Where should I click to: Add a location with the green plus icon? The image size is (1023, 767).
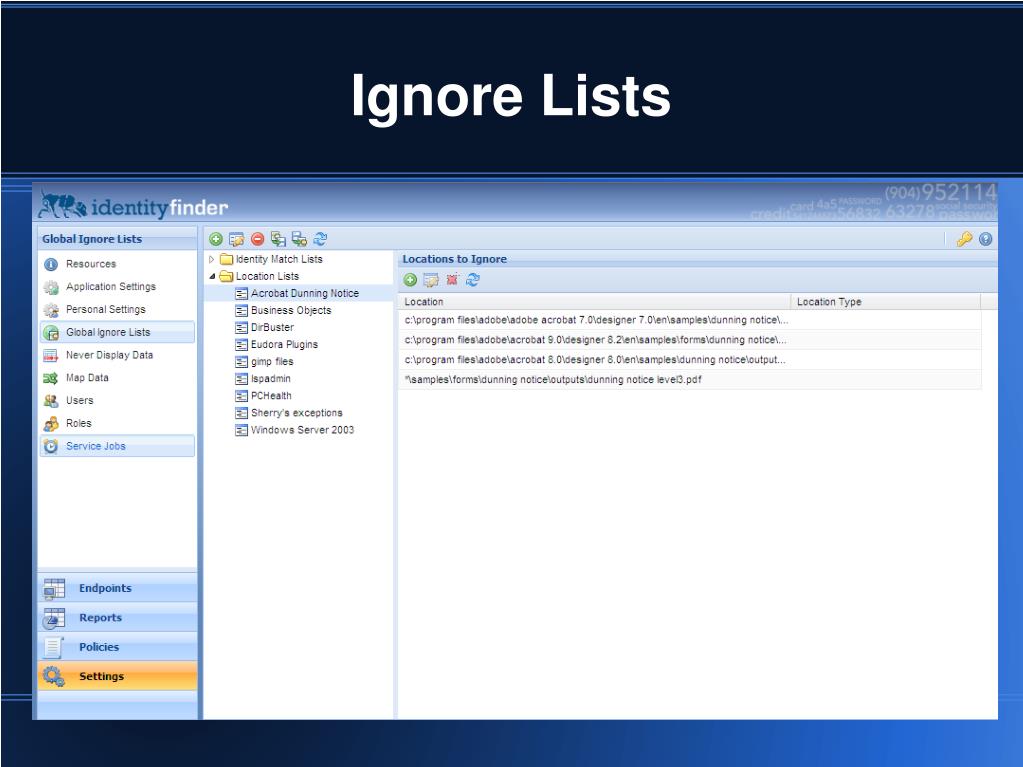(410, 280)
